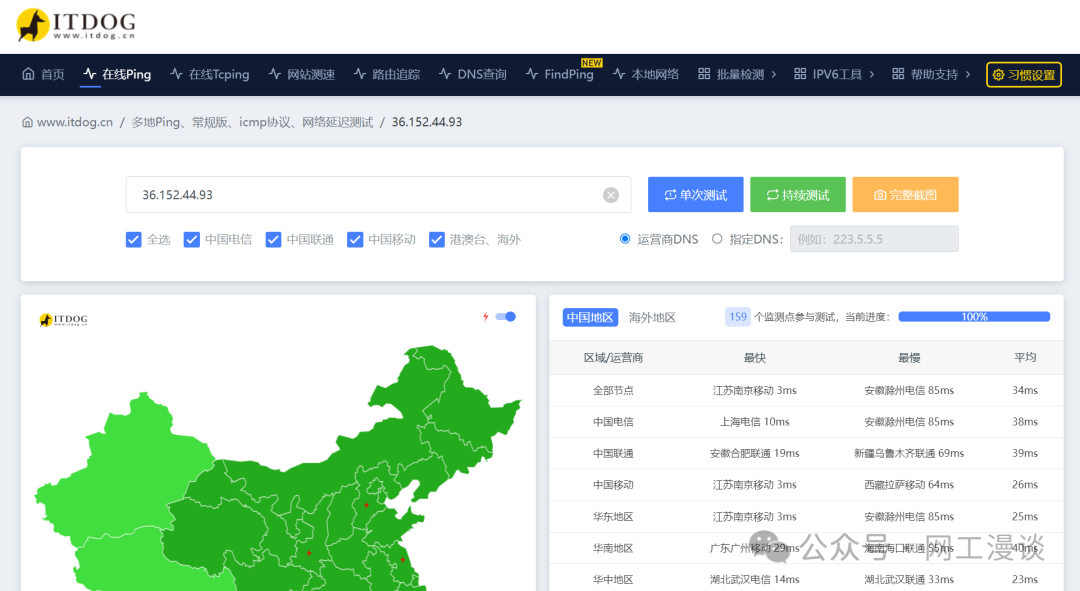Toggle the 全选 checkbox
This screenshot has height=591, width=1080.
point(134,239)
